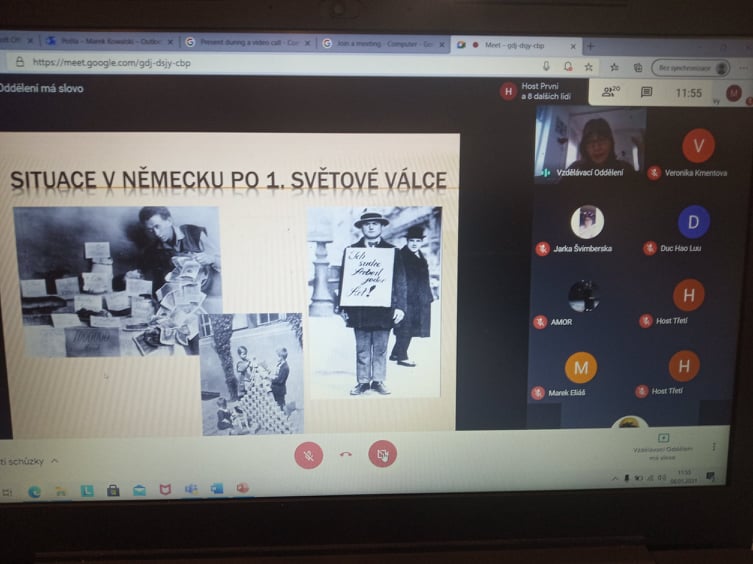Open Task View icon in the taskbar
The image size is (753, 564).
[7, 492]
